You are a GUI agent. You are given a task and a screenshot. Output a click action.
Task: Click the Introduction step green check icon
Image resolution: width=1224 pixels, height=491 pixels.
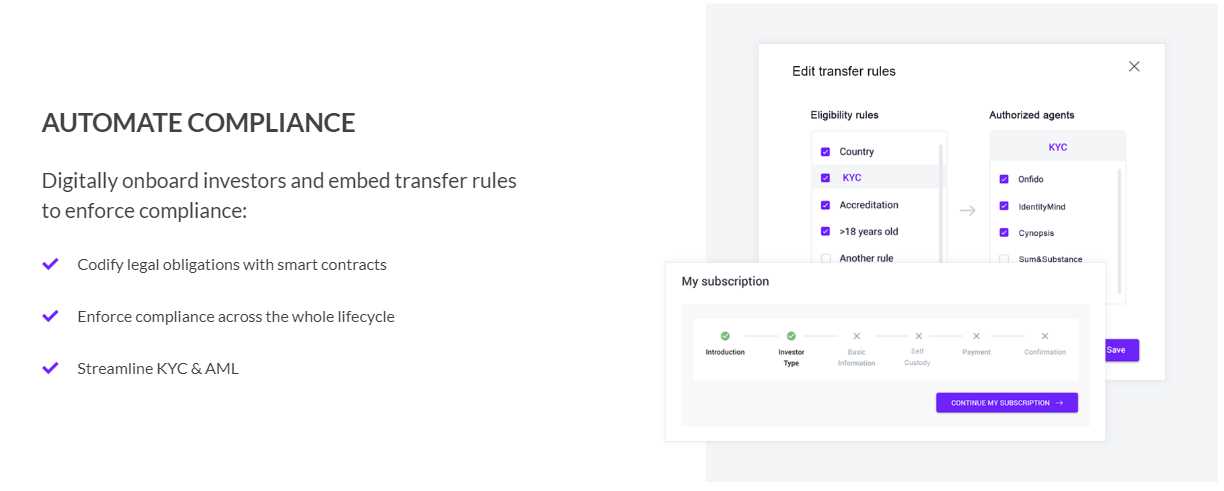(725, 336)
